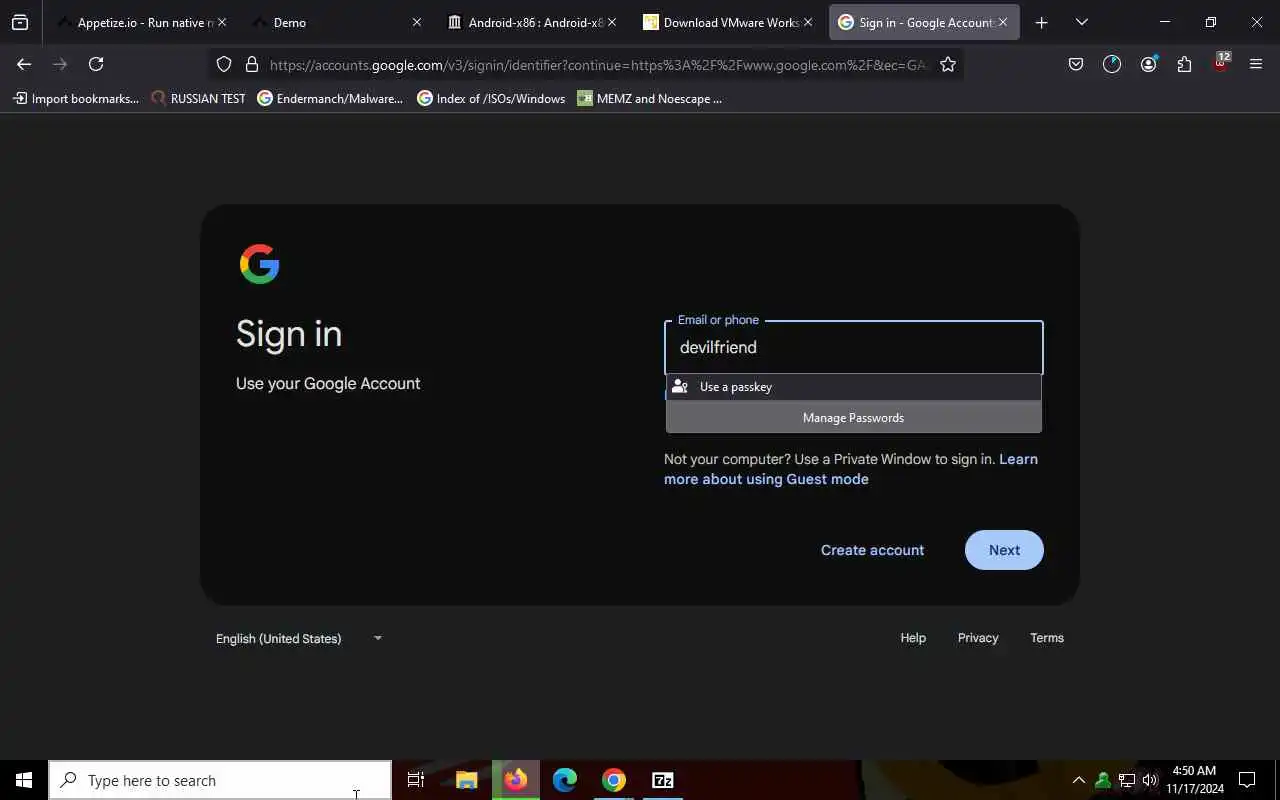Open Endermanch/Malware bookmark
The width and height of the screenshot is (1280, 800).
330,98
